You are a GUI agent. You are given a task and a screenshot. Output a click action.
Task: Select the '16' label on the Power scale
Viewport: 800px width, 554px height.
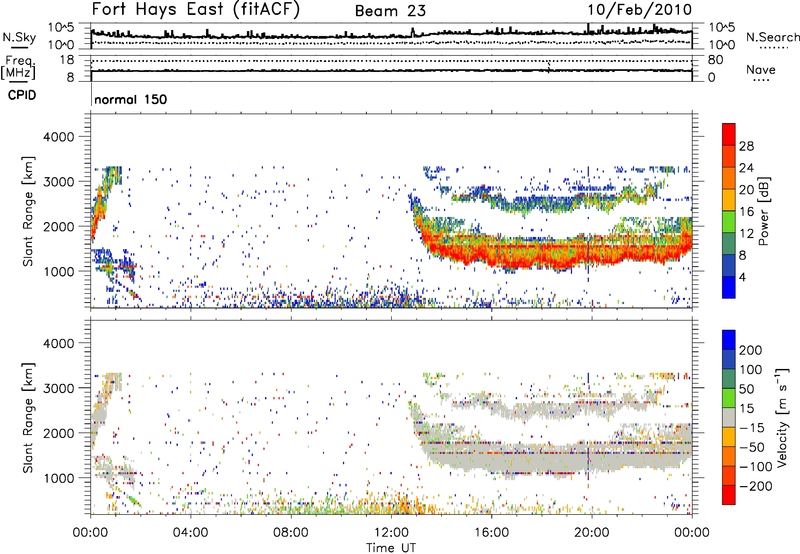(746, 212)
